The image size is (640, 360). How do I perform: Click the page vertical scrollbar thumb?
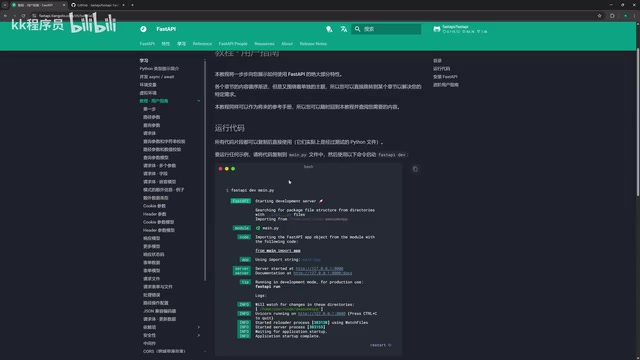click(638, 122)
